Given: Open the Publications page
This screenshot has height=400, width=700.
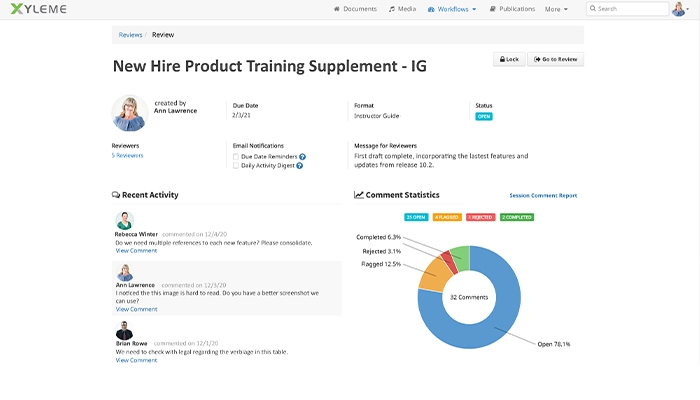Looking at the screenshot, I should click(512, 9).
